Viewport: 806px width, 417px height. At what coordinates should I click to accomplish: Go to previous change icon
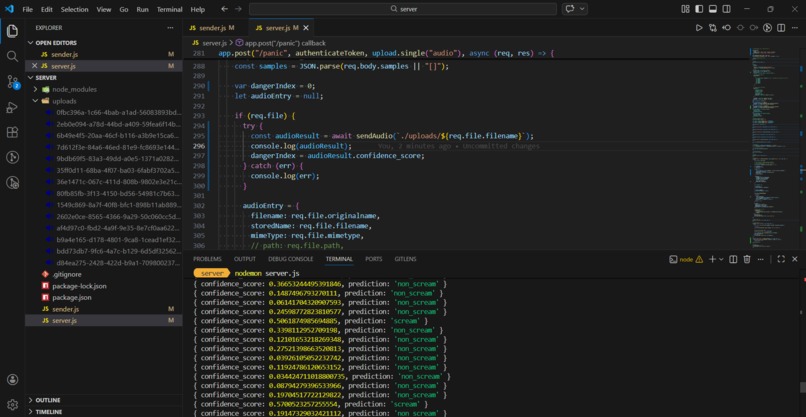point(726,28)
